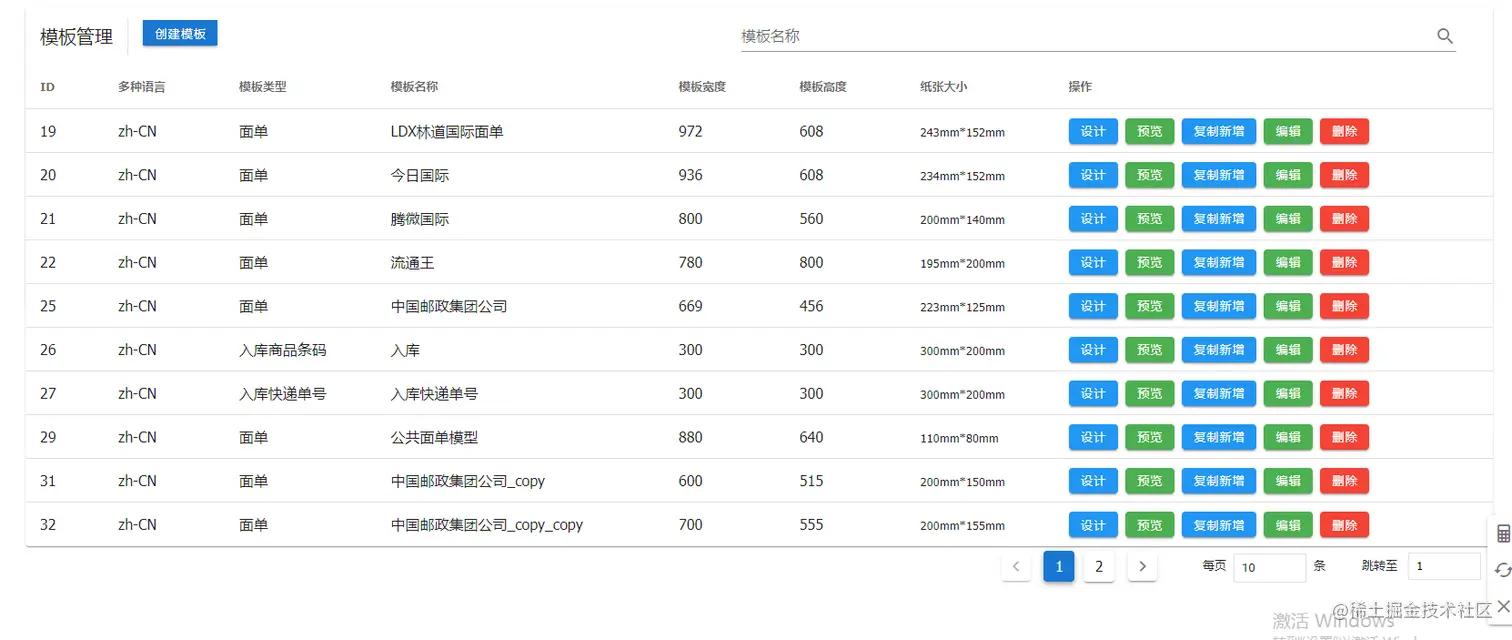Click the 模板名称 column header

pos(414,87)
